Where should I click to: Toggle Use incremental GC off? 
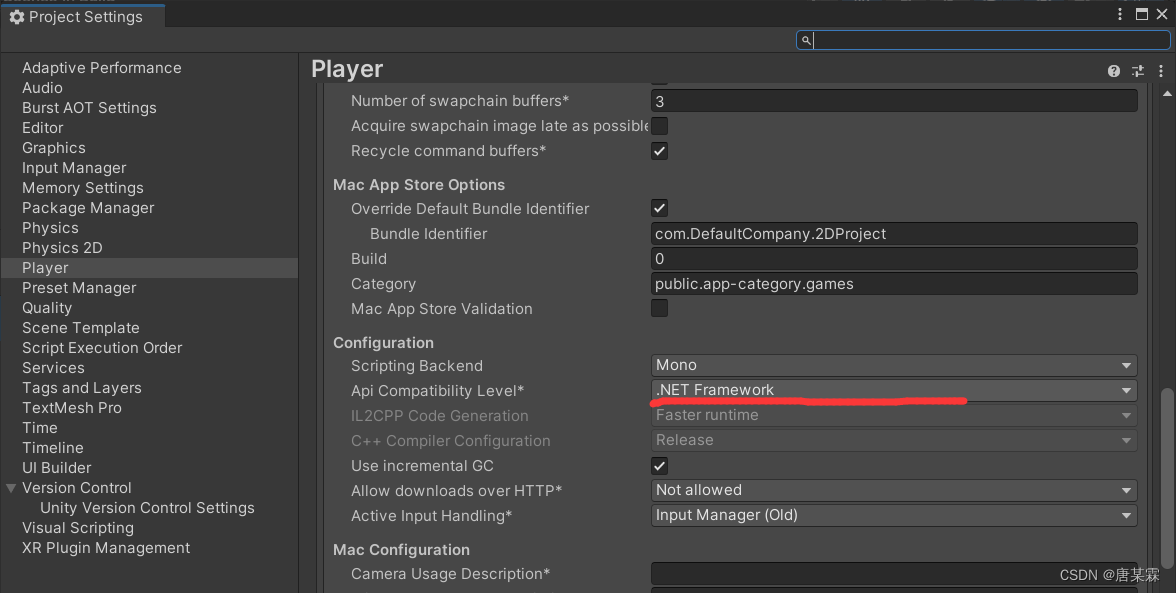coord(658,465)
